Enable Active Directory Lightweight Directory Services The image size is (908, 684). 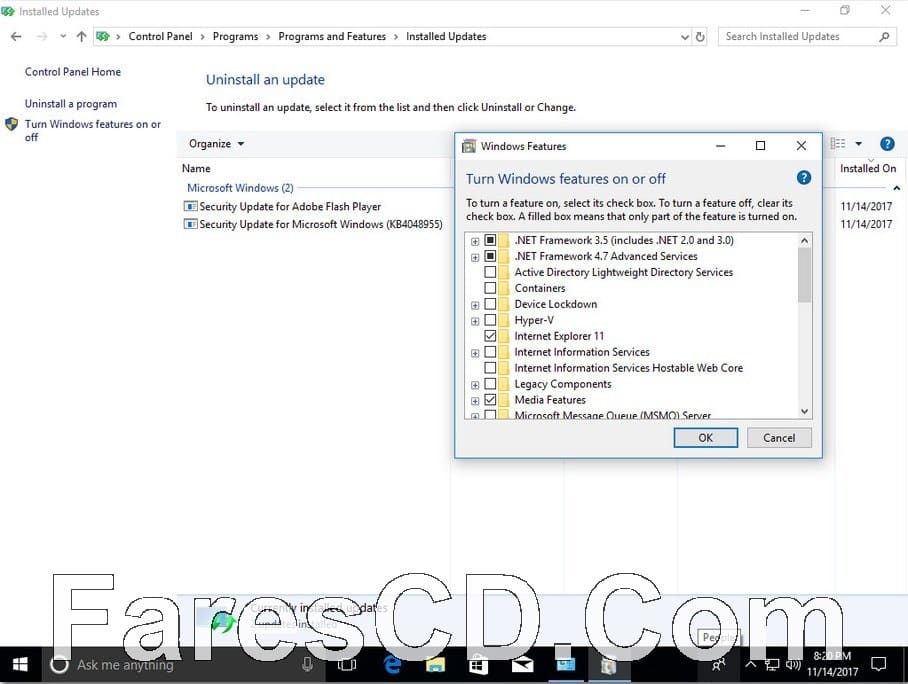point(490,272)
